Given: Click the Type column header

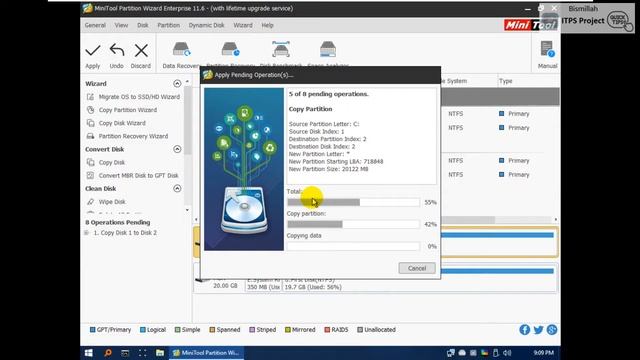Looking at the screenshot, I should point(505,81).
